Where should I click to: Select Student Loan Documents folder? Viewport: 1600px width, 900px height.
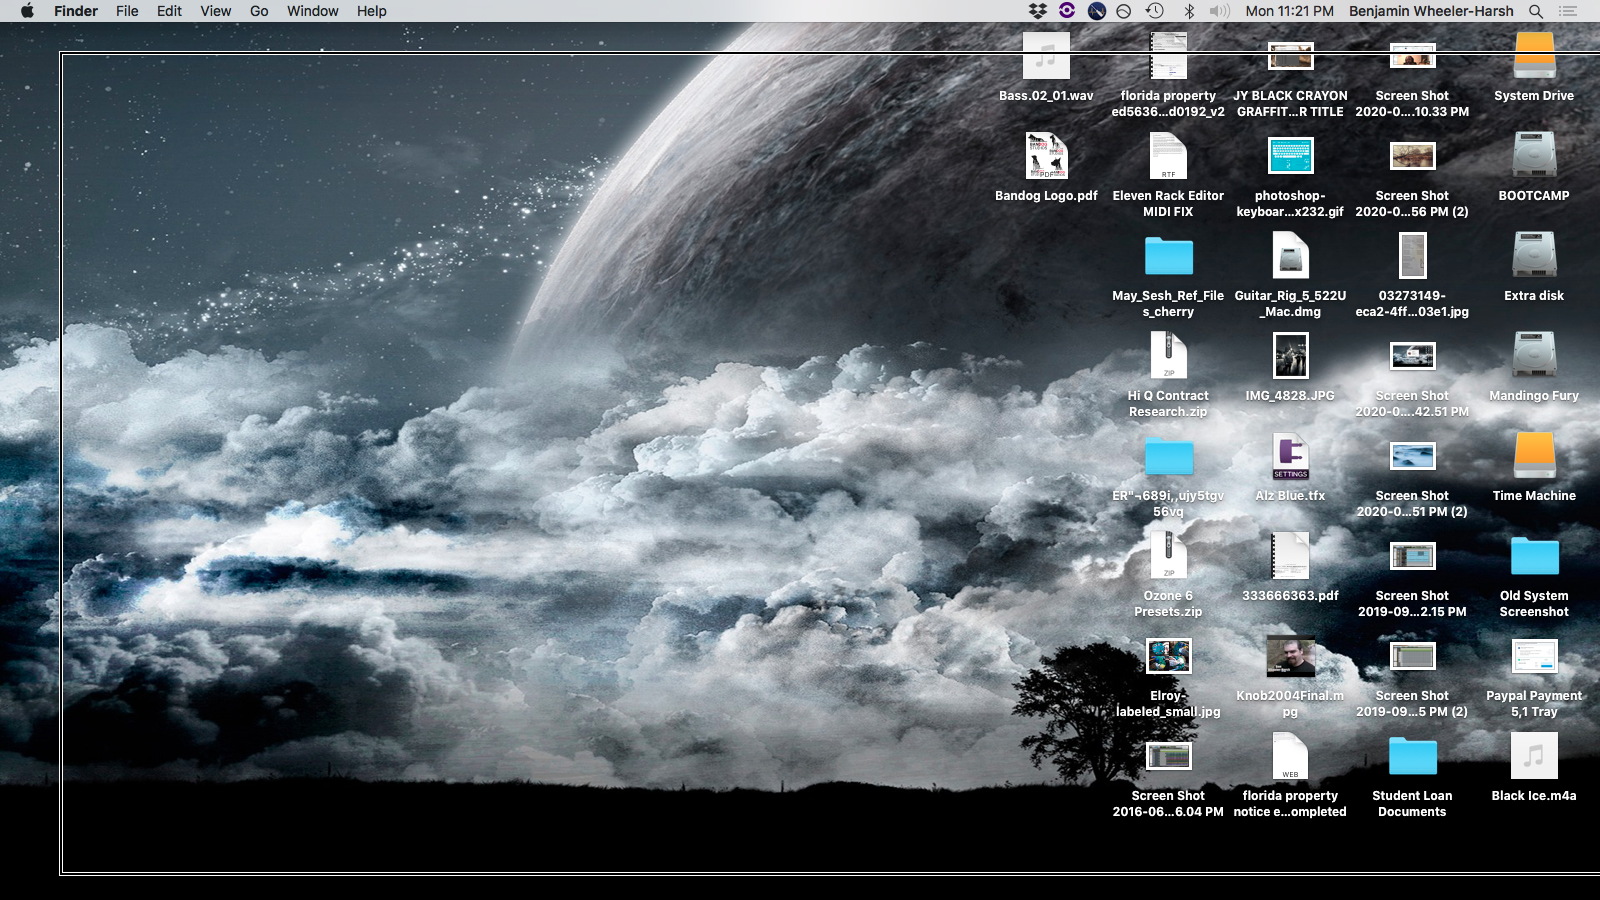1412,756
